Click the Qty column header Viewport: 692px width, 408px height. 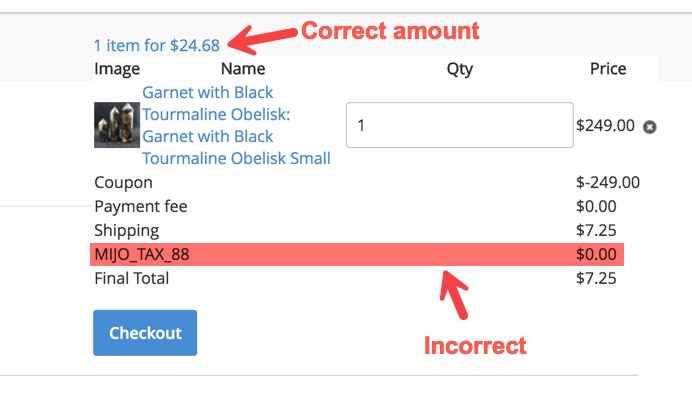click(460, 69)
